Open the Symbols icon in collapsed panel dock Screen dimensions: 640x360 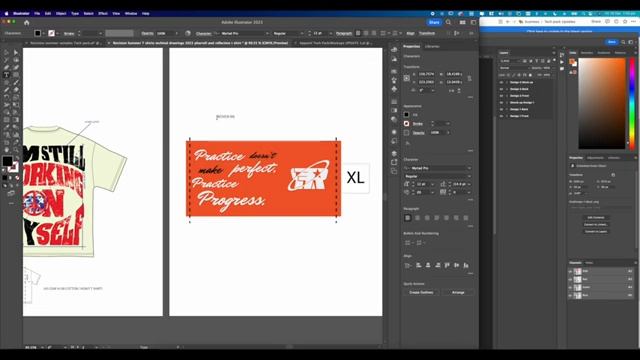point(394,89)
